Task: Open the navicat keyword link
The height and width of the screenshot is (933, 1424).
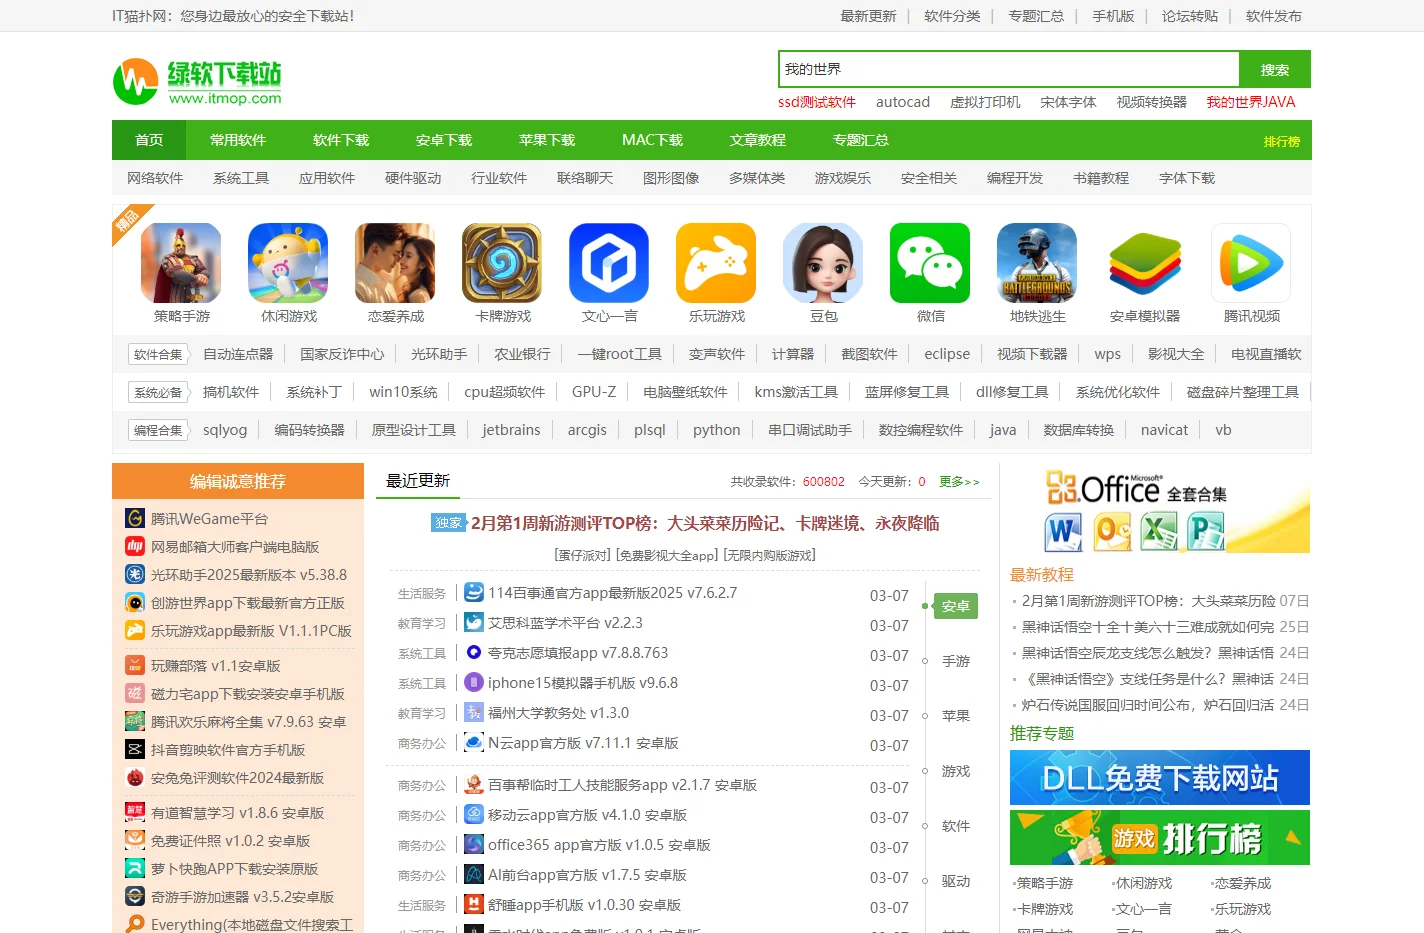Action: coord(1165,430)
